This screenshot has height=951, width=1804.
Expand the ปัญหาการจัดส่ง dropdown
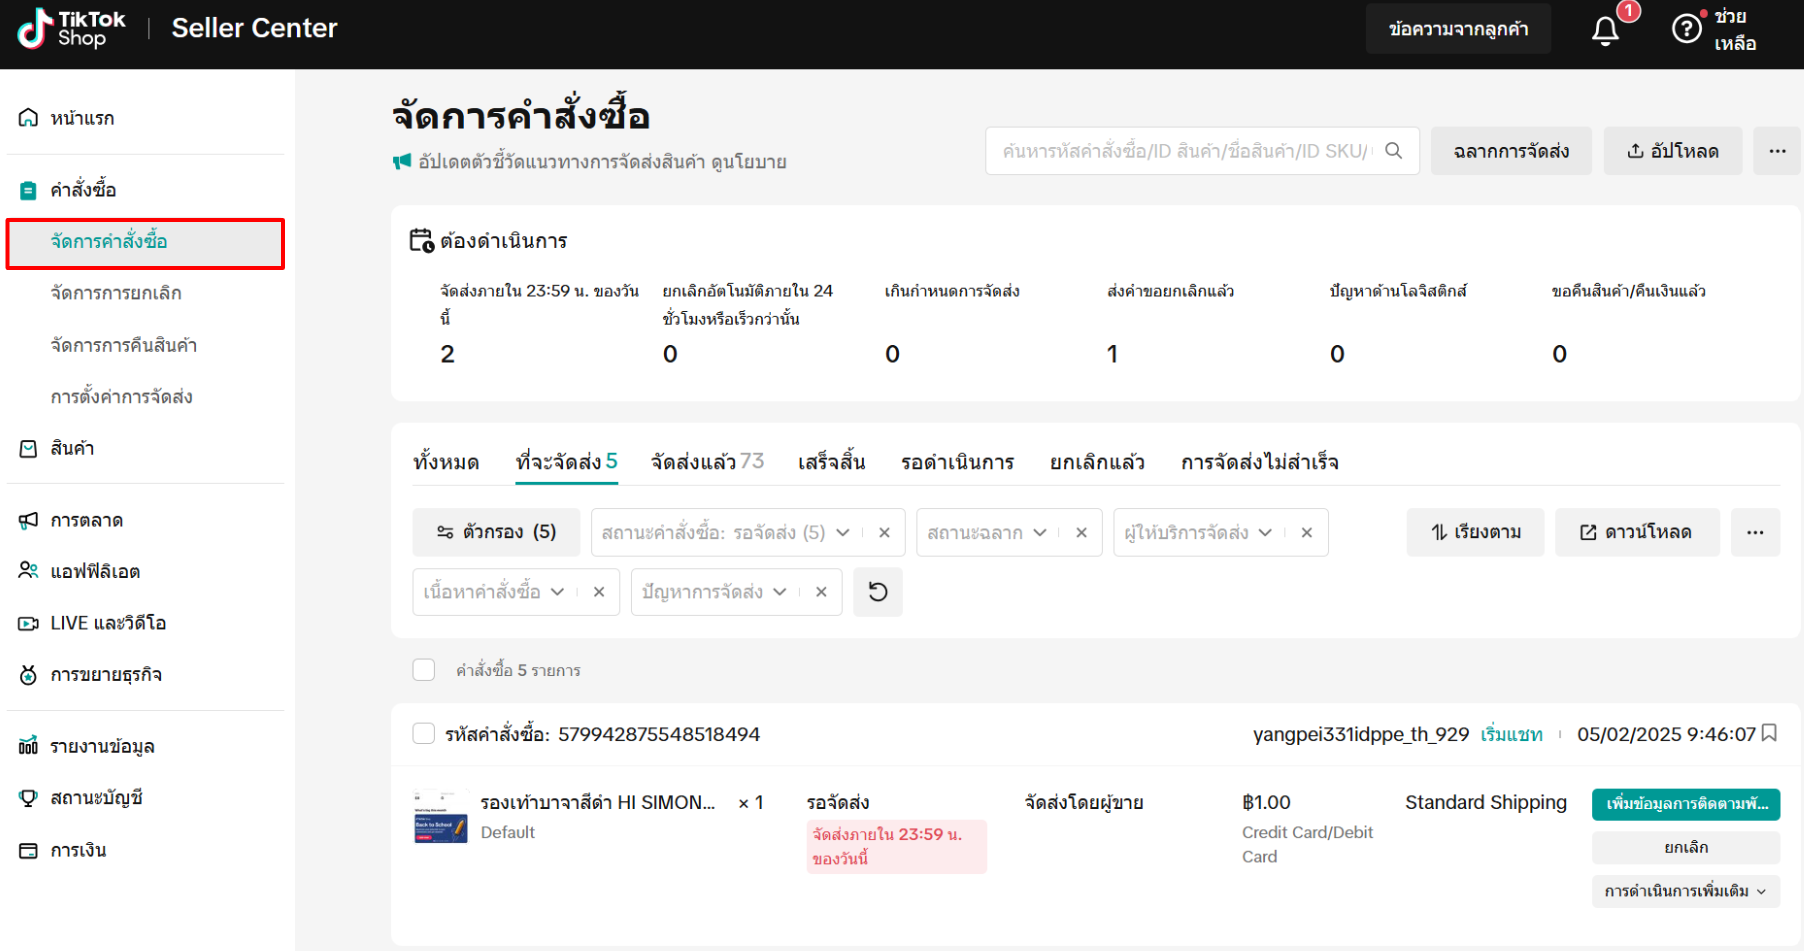click(779, 592)
